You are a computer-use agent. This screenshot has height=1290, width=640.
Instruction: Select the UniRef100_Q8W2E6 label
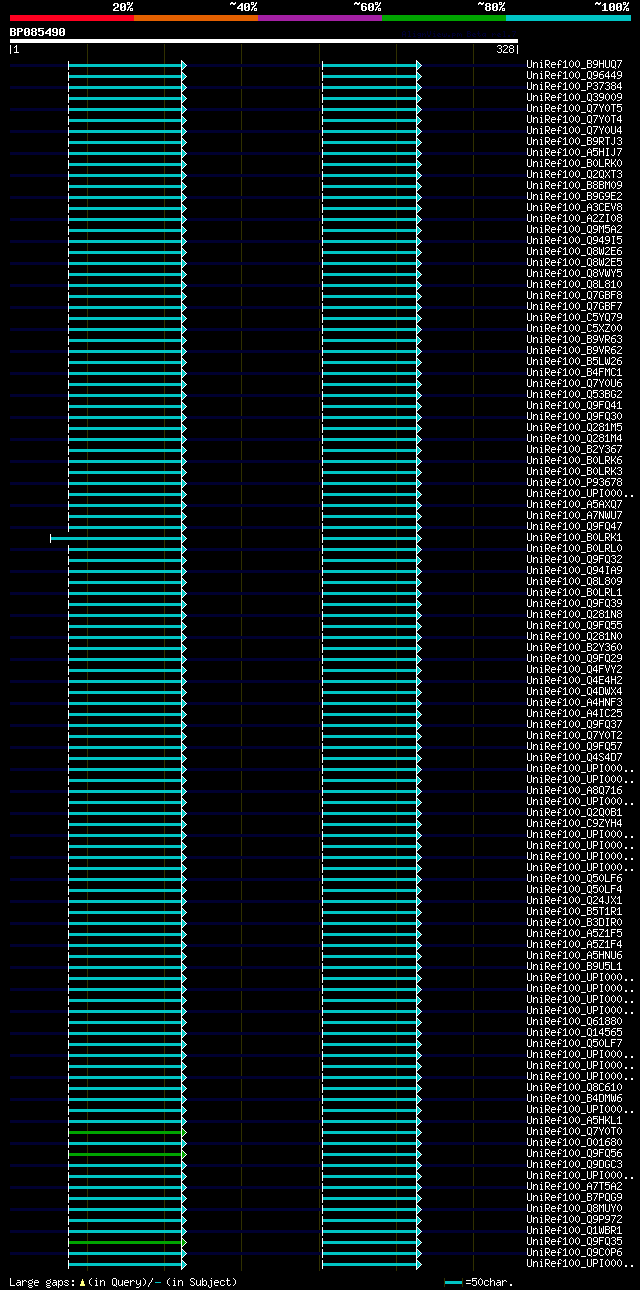575,252
